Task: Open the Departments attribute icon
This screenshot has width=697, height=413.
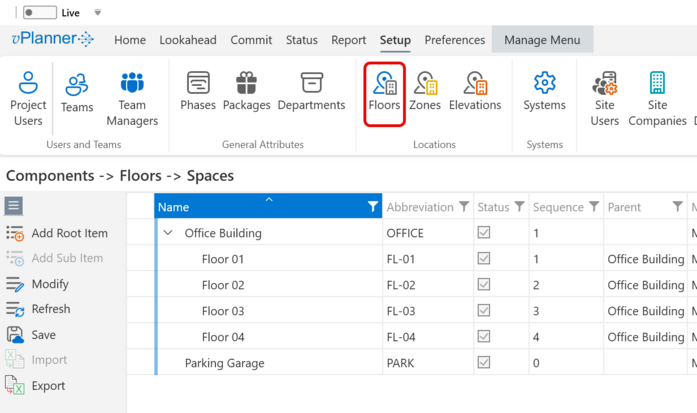Action: [x=311, y=91]
